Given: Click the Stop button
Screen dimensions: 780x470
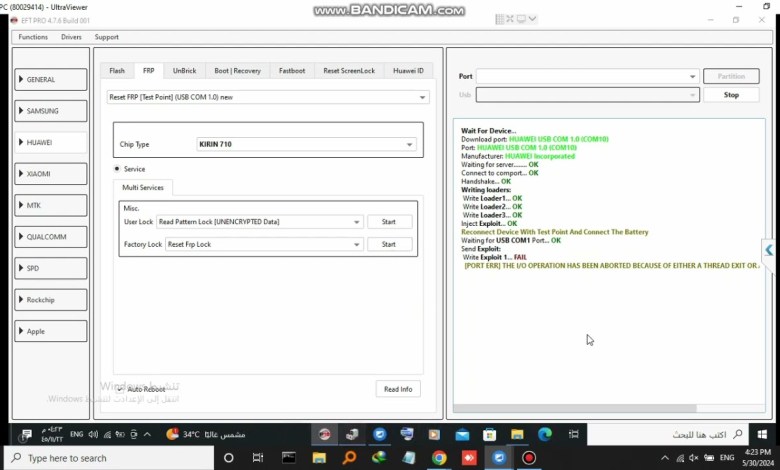Looking at the screenshot, I should pos(731,95).
